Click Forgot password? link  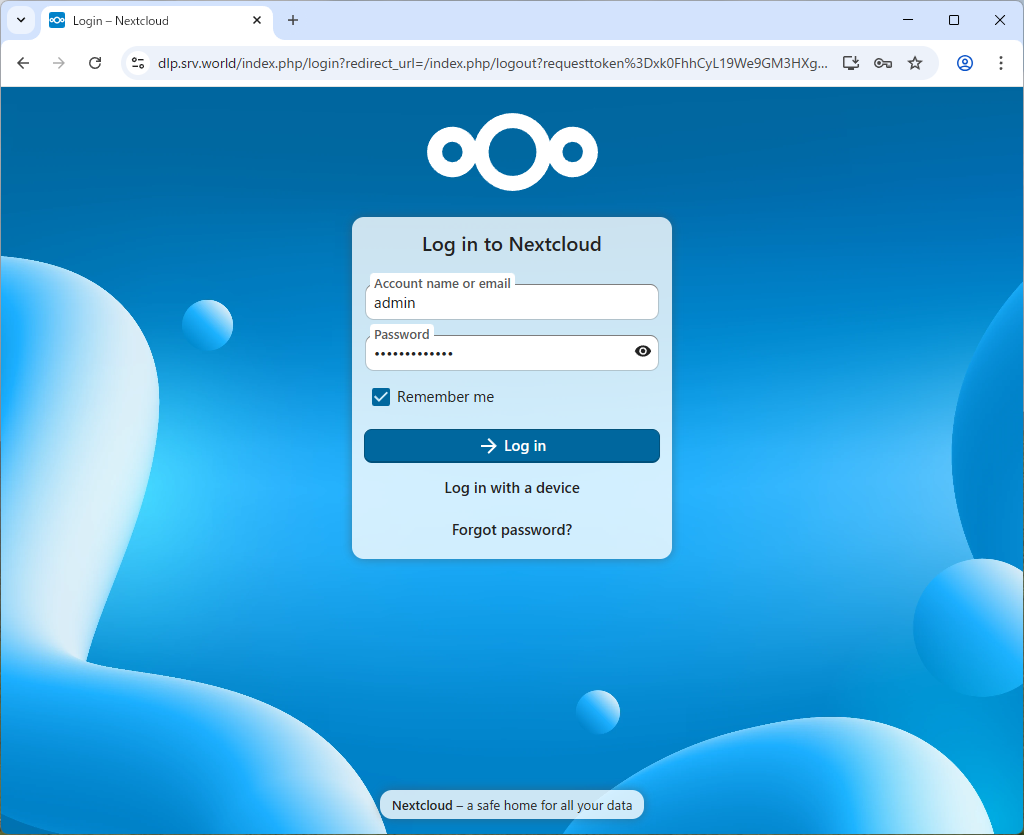coord(512,529)
